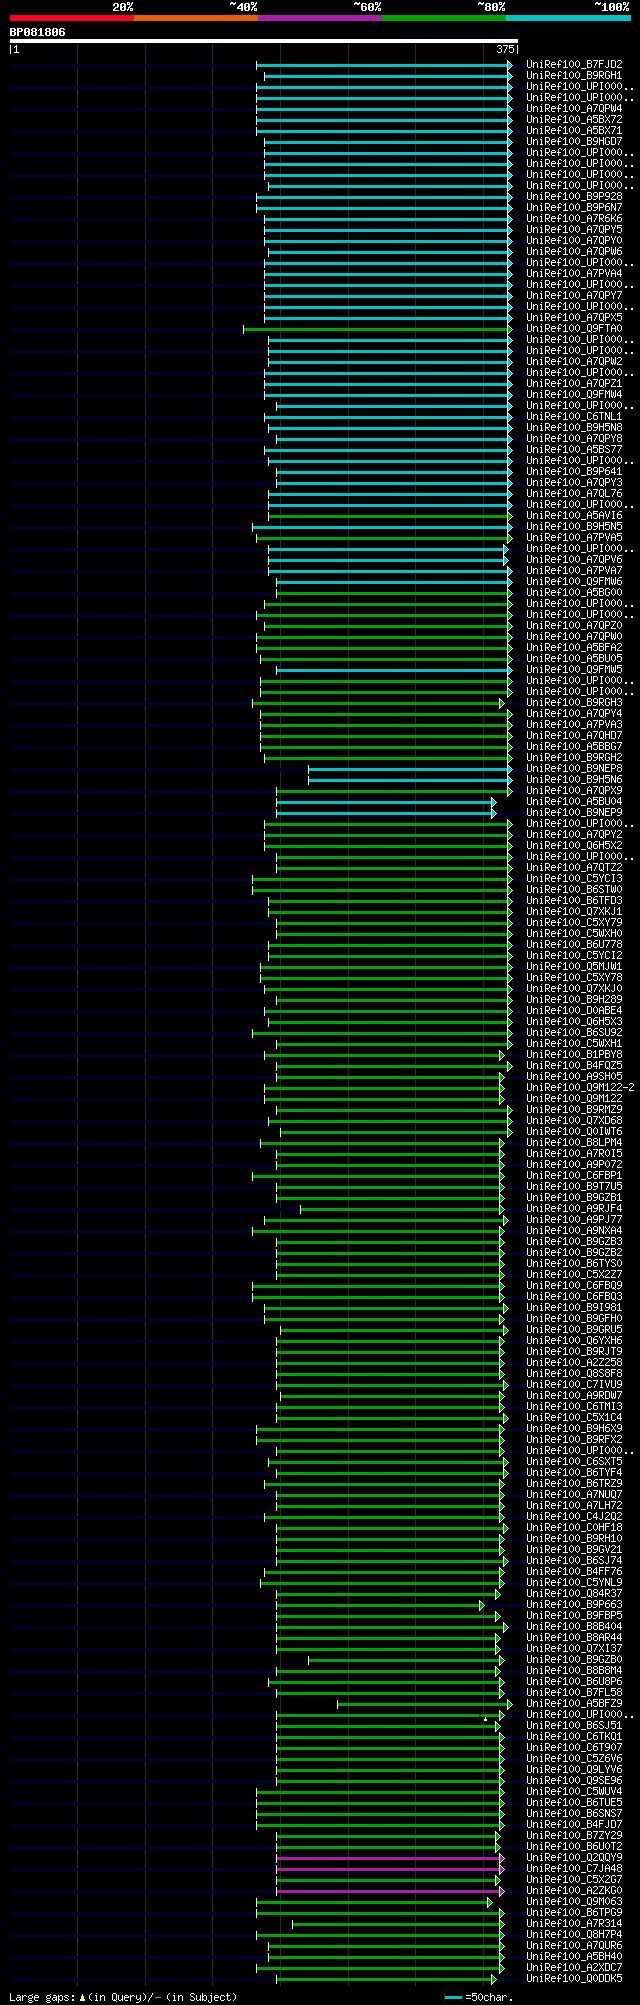This screenshot has height=2005, width=640.
Task: Click the UniRef100_A5AVI6 label
Action: pos(574,515)
